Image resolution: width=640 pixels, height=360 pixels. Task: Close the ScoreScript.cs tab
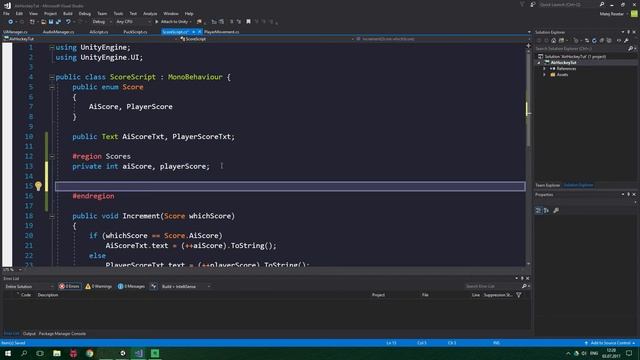click(200, 32)
